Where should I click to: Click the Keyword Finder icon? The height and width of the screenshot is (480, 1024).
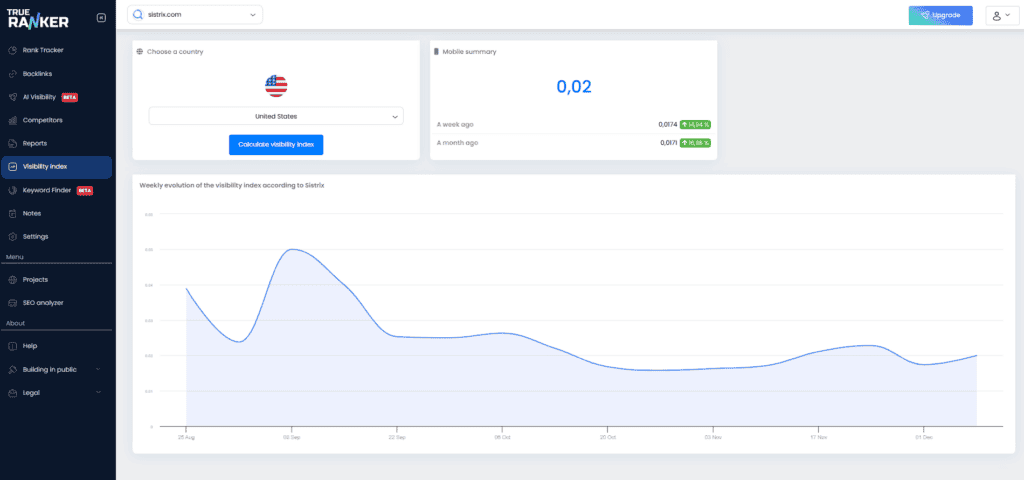[12, 190]
